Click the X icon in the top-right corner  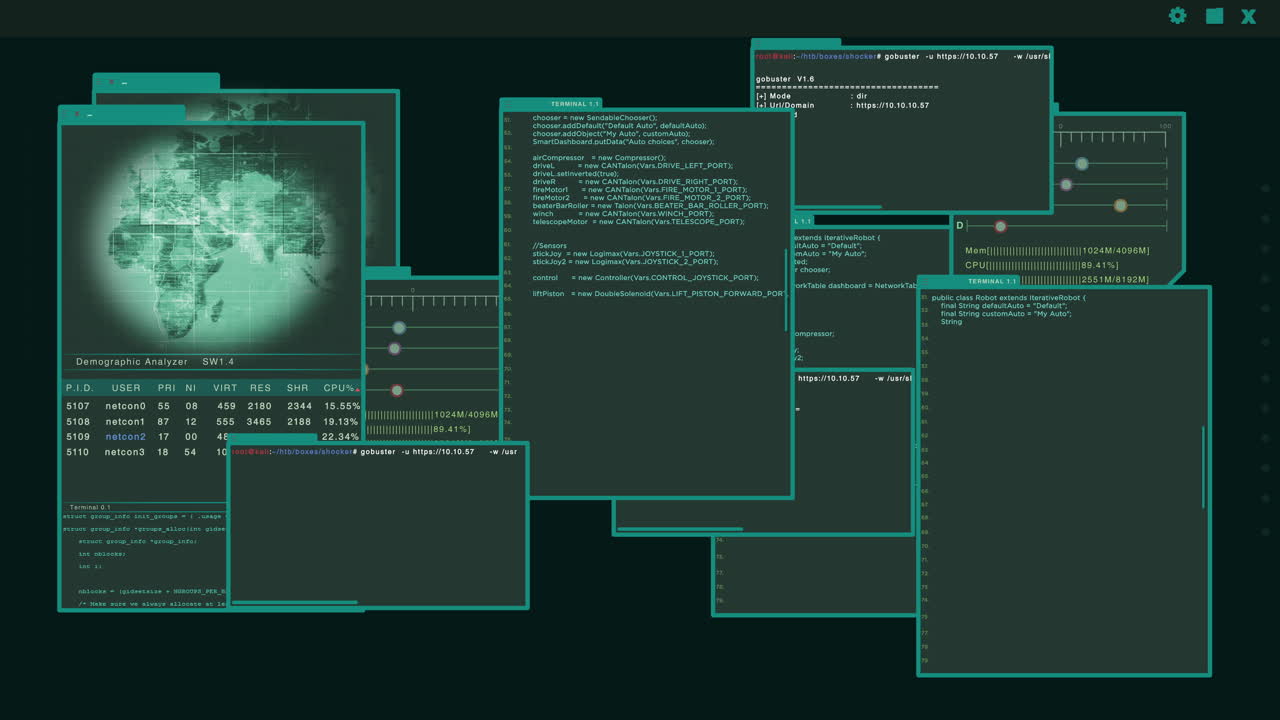(x=1248, y=16)
